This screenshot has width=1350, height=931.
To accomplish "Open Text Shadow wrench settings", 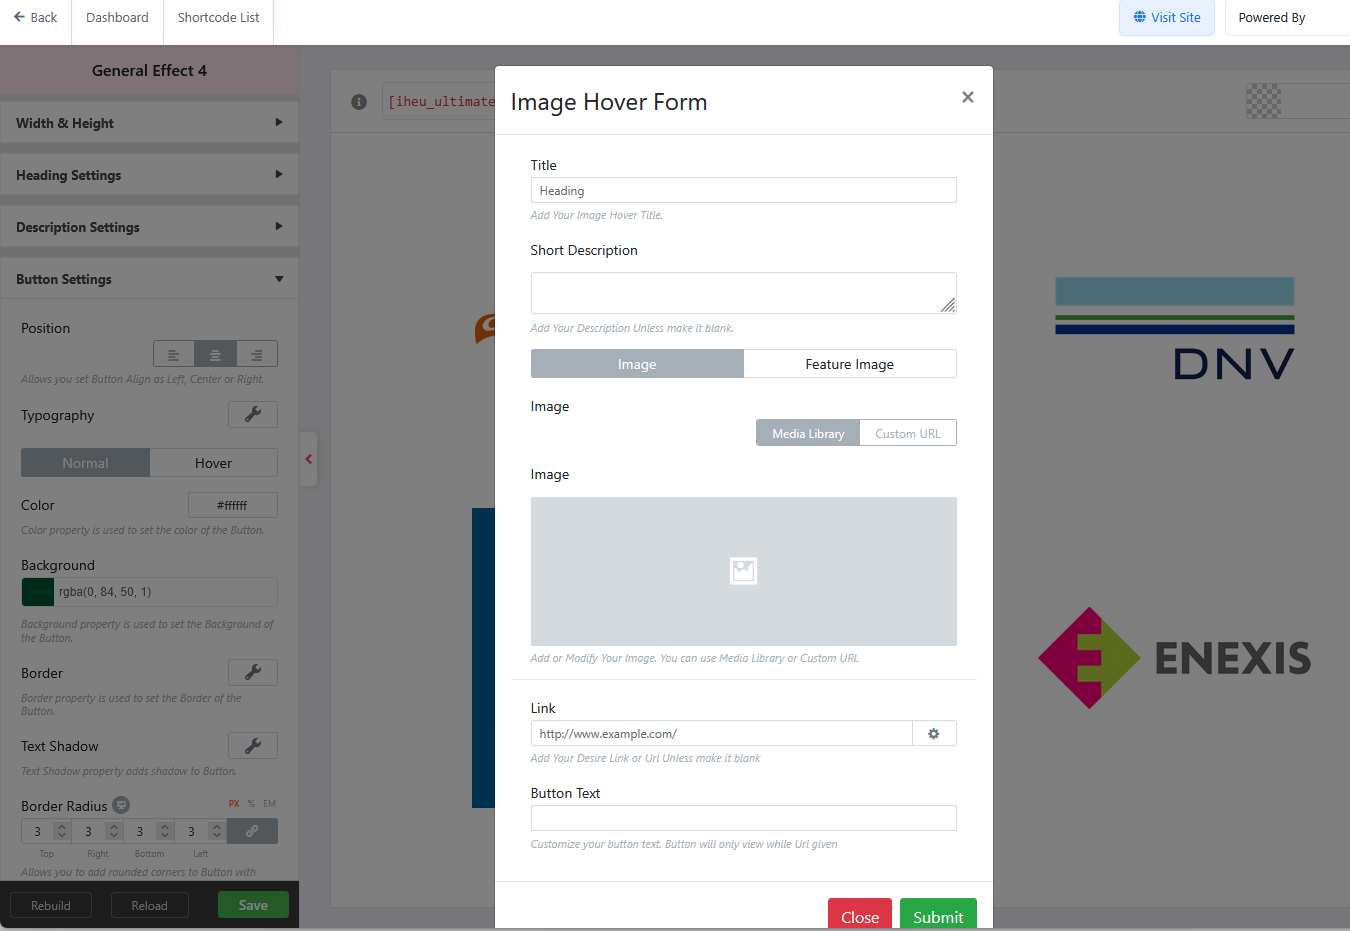I will [253, 746].
